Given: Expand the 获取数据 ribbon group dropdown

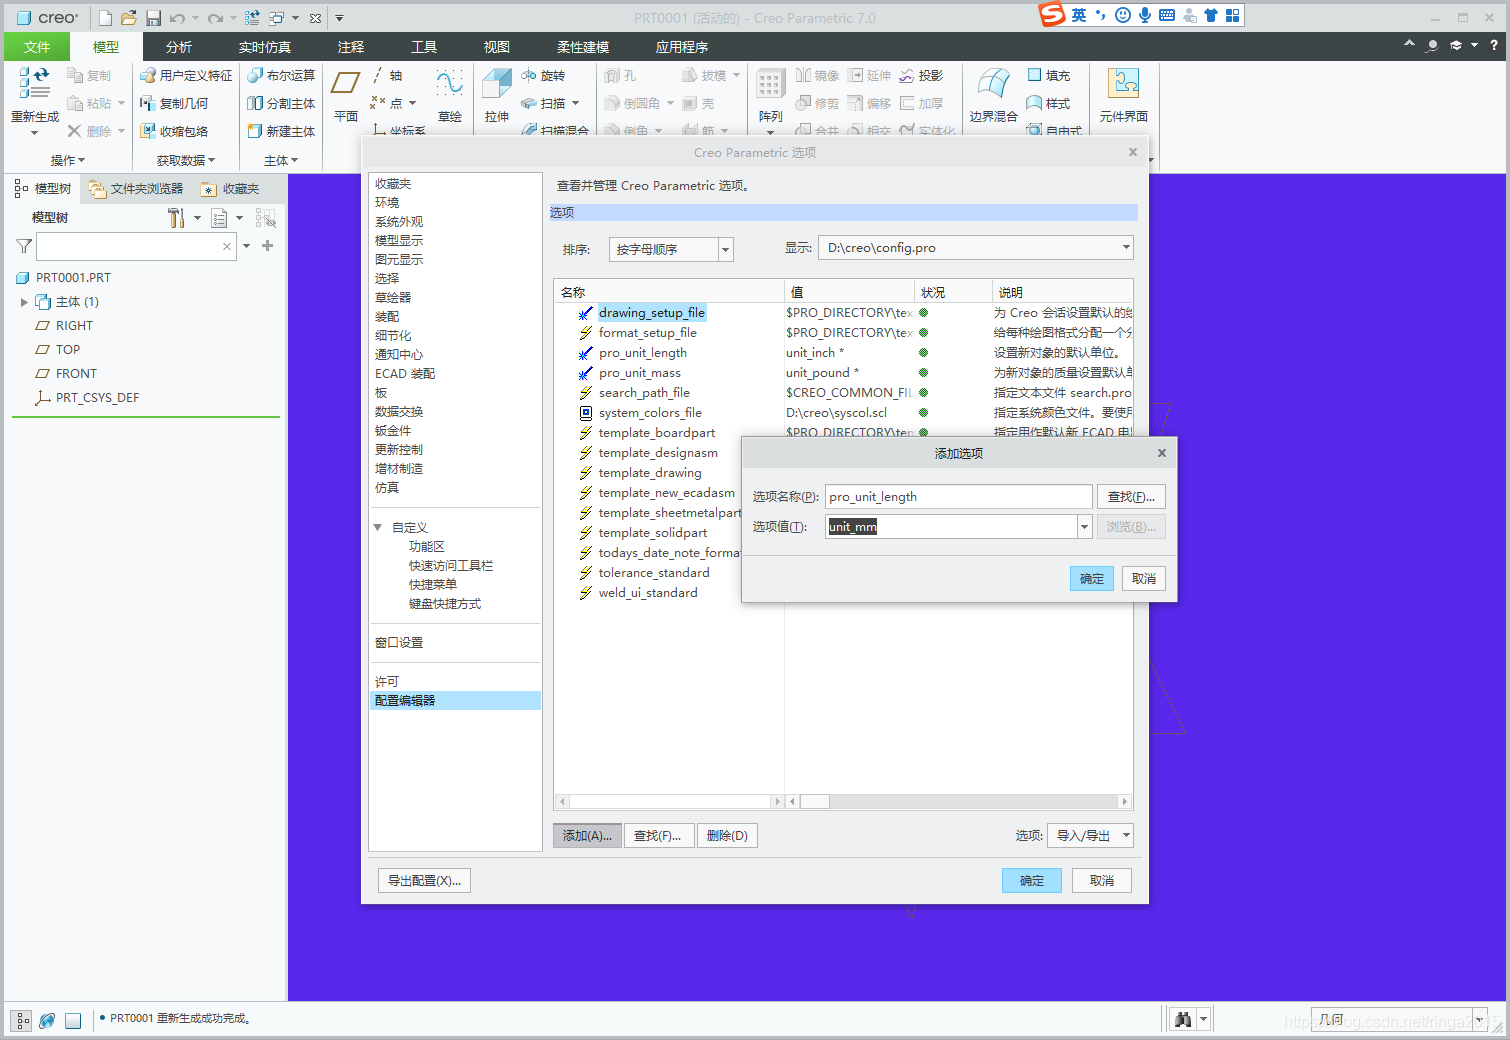Looking at the screenshot, I should (186, 160).
